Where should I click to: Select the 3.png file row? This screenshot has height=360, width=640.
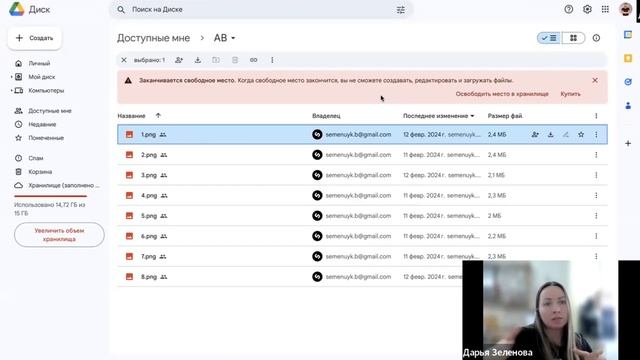(362, 175)
